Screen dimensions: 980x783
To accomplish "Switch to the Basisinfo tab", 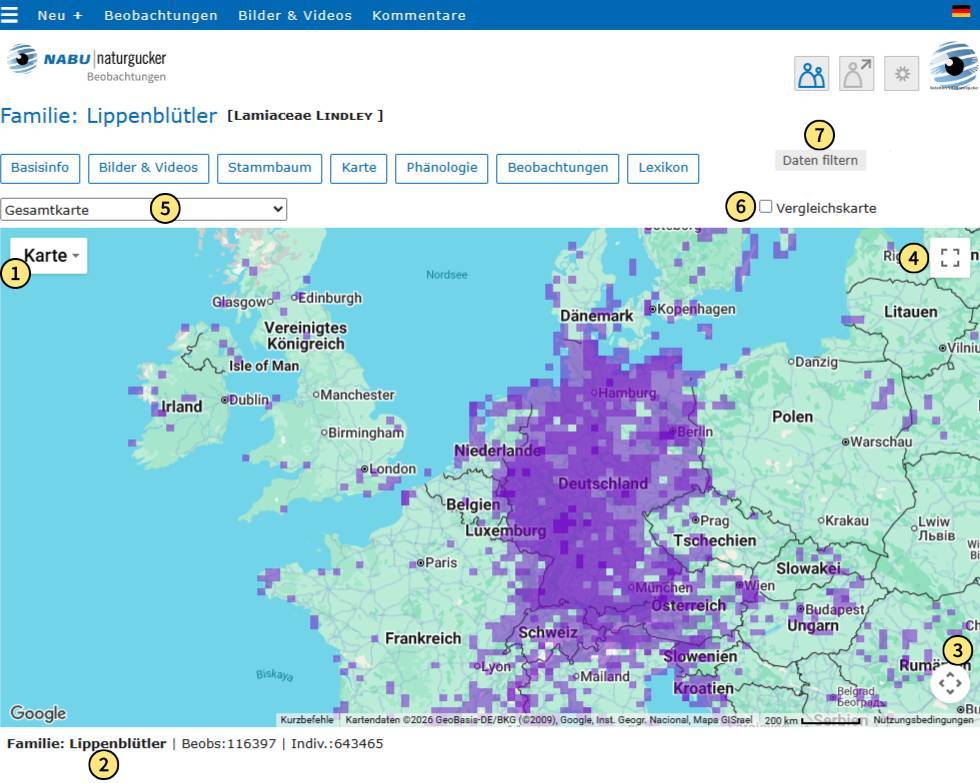I will pyautogui.click(x=40, y=168).
